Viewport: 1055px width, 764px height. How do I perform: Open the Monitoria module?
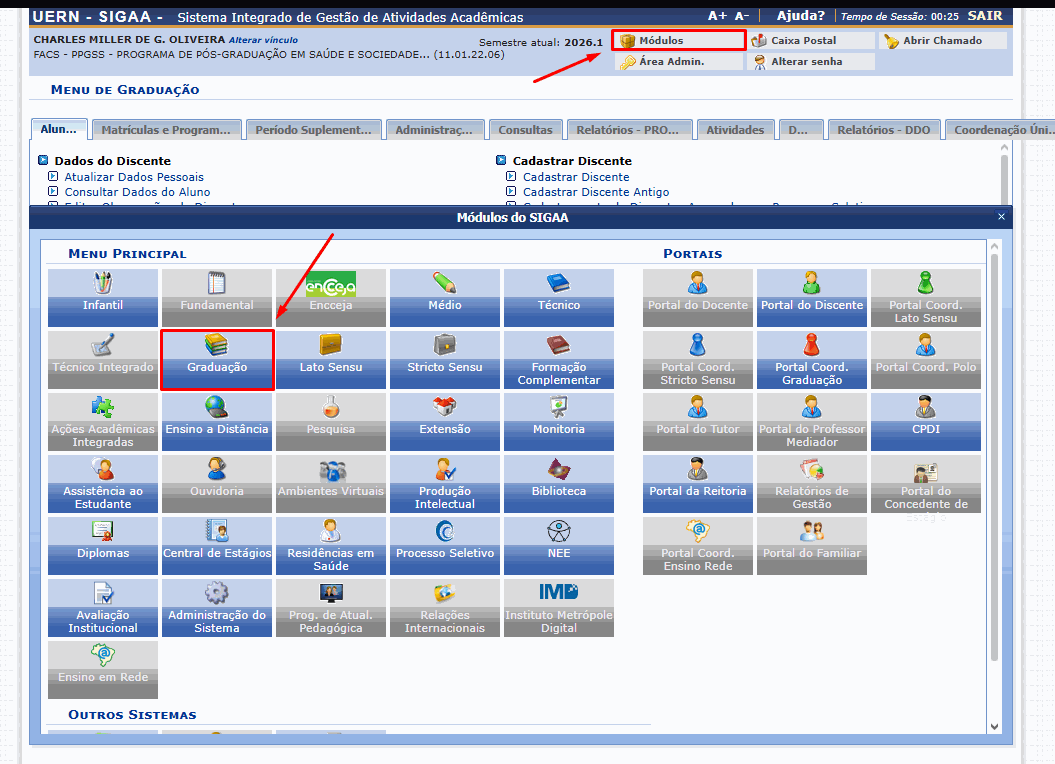[559, 421]
